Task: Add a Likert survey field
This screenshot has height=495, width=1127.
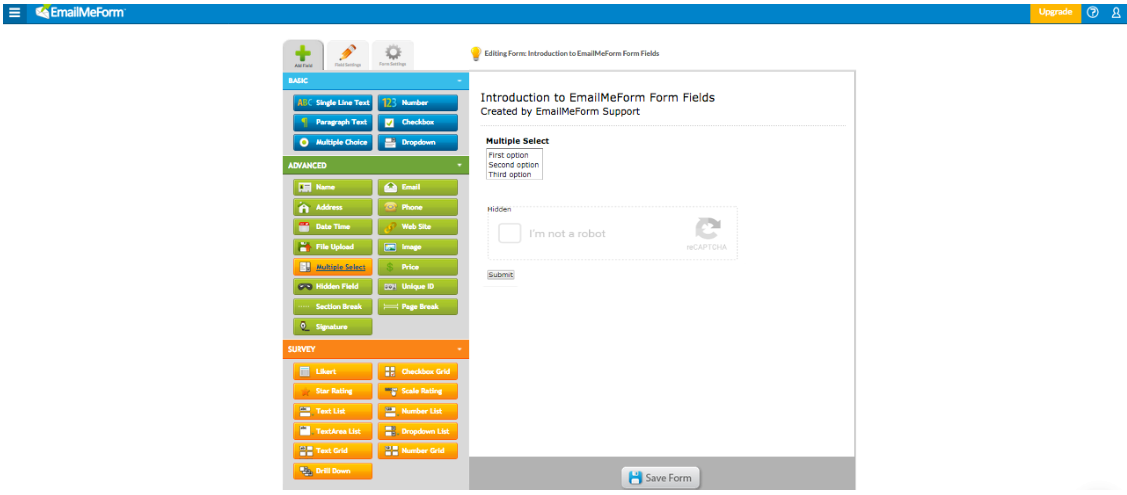Action: (x=333, y=371)
